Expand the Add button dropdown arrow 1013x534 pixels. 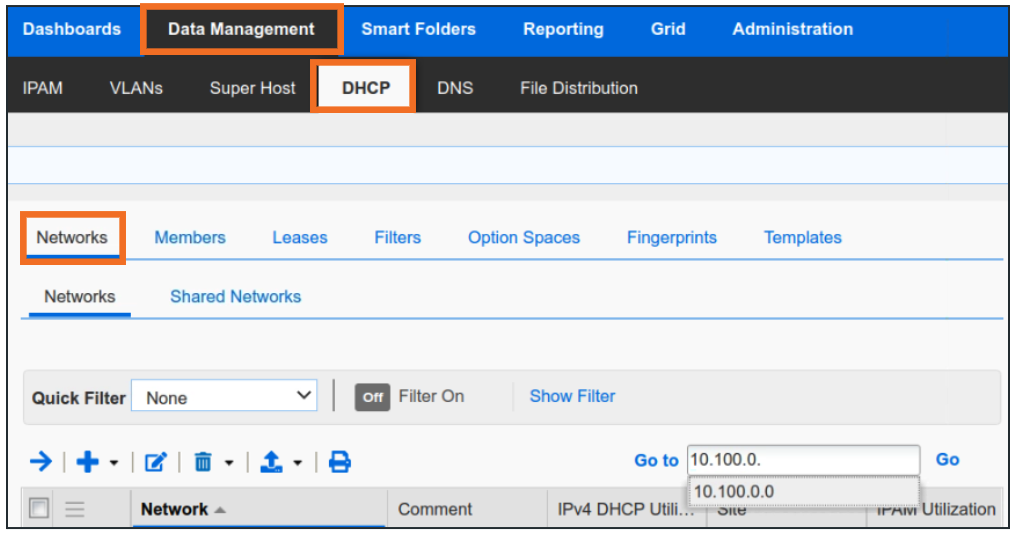pos(113,462)
